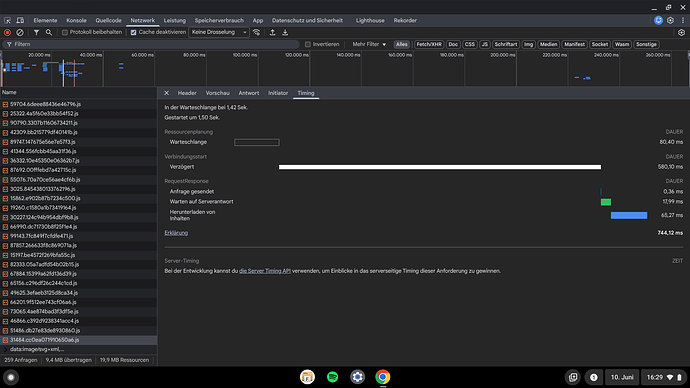Viewport: 690px width, 388px height.
Task: Filter requests by Fetch/XHR
Action: click(429, 44)
